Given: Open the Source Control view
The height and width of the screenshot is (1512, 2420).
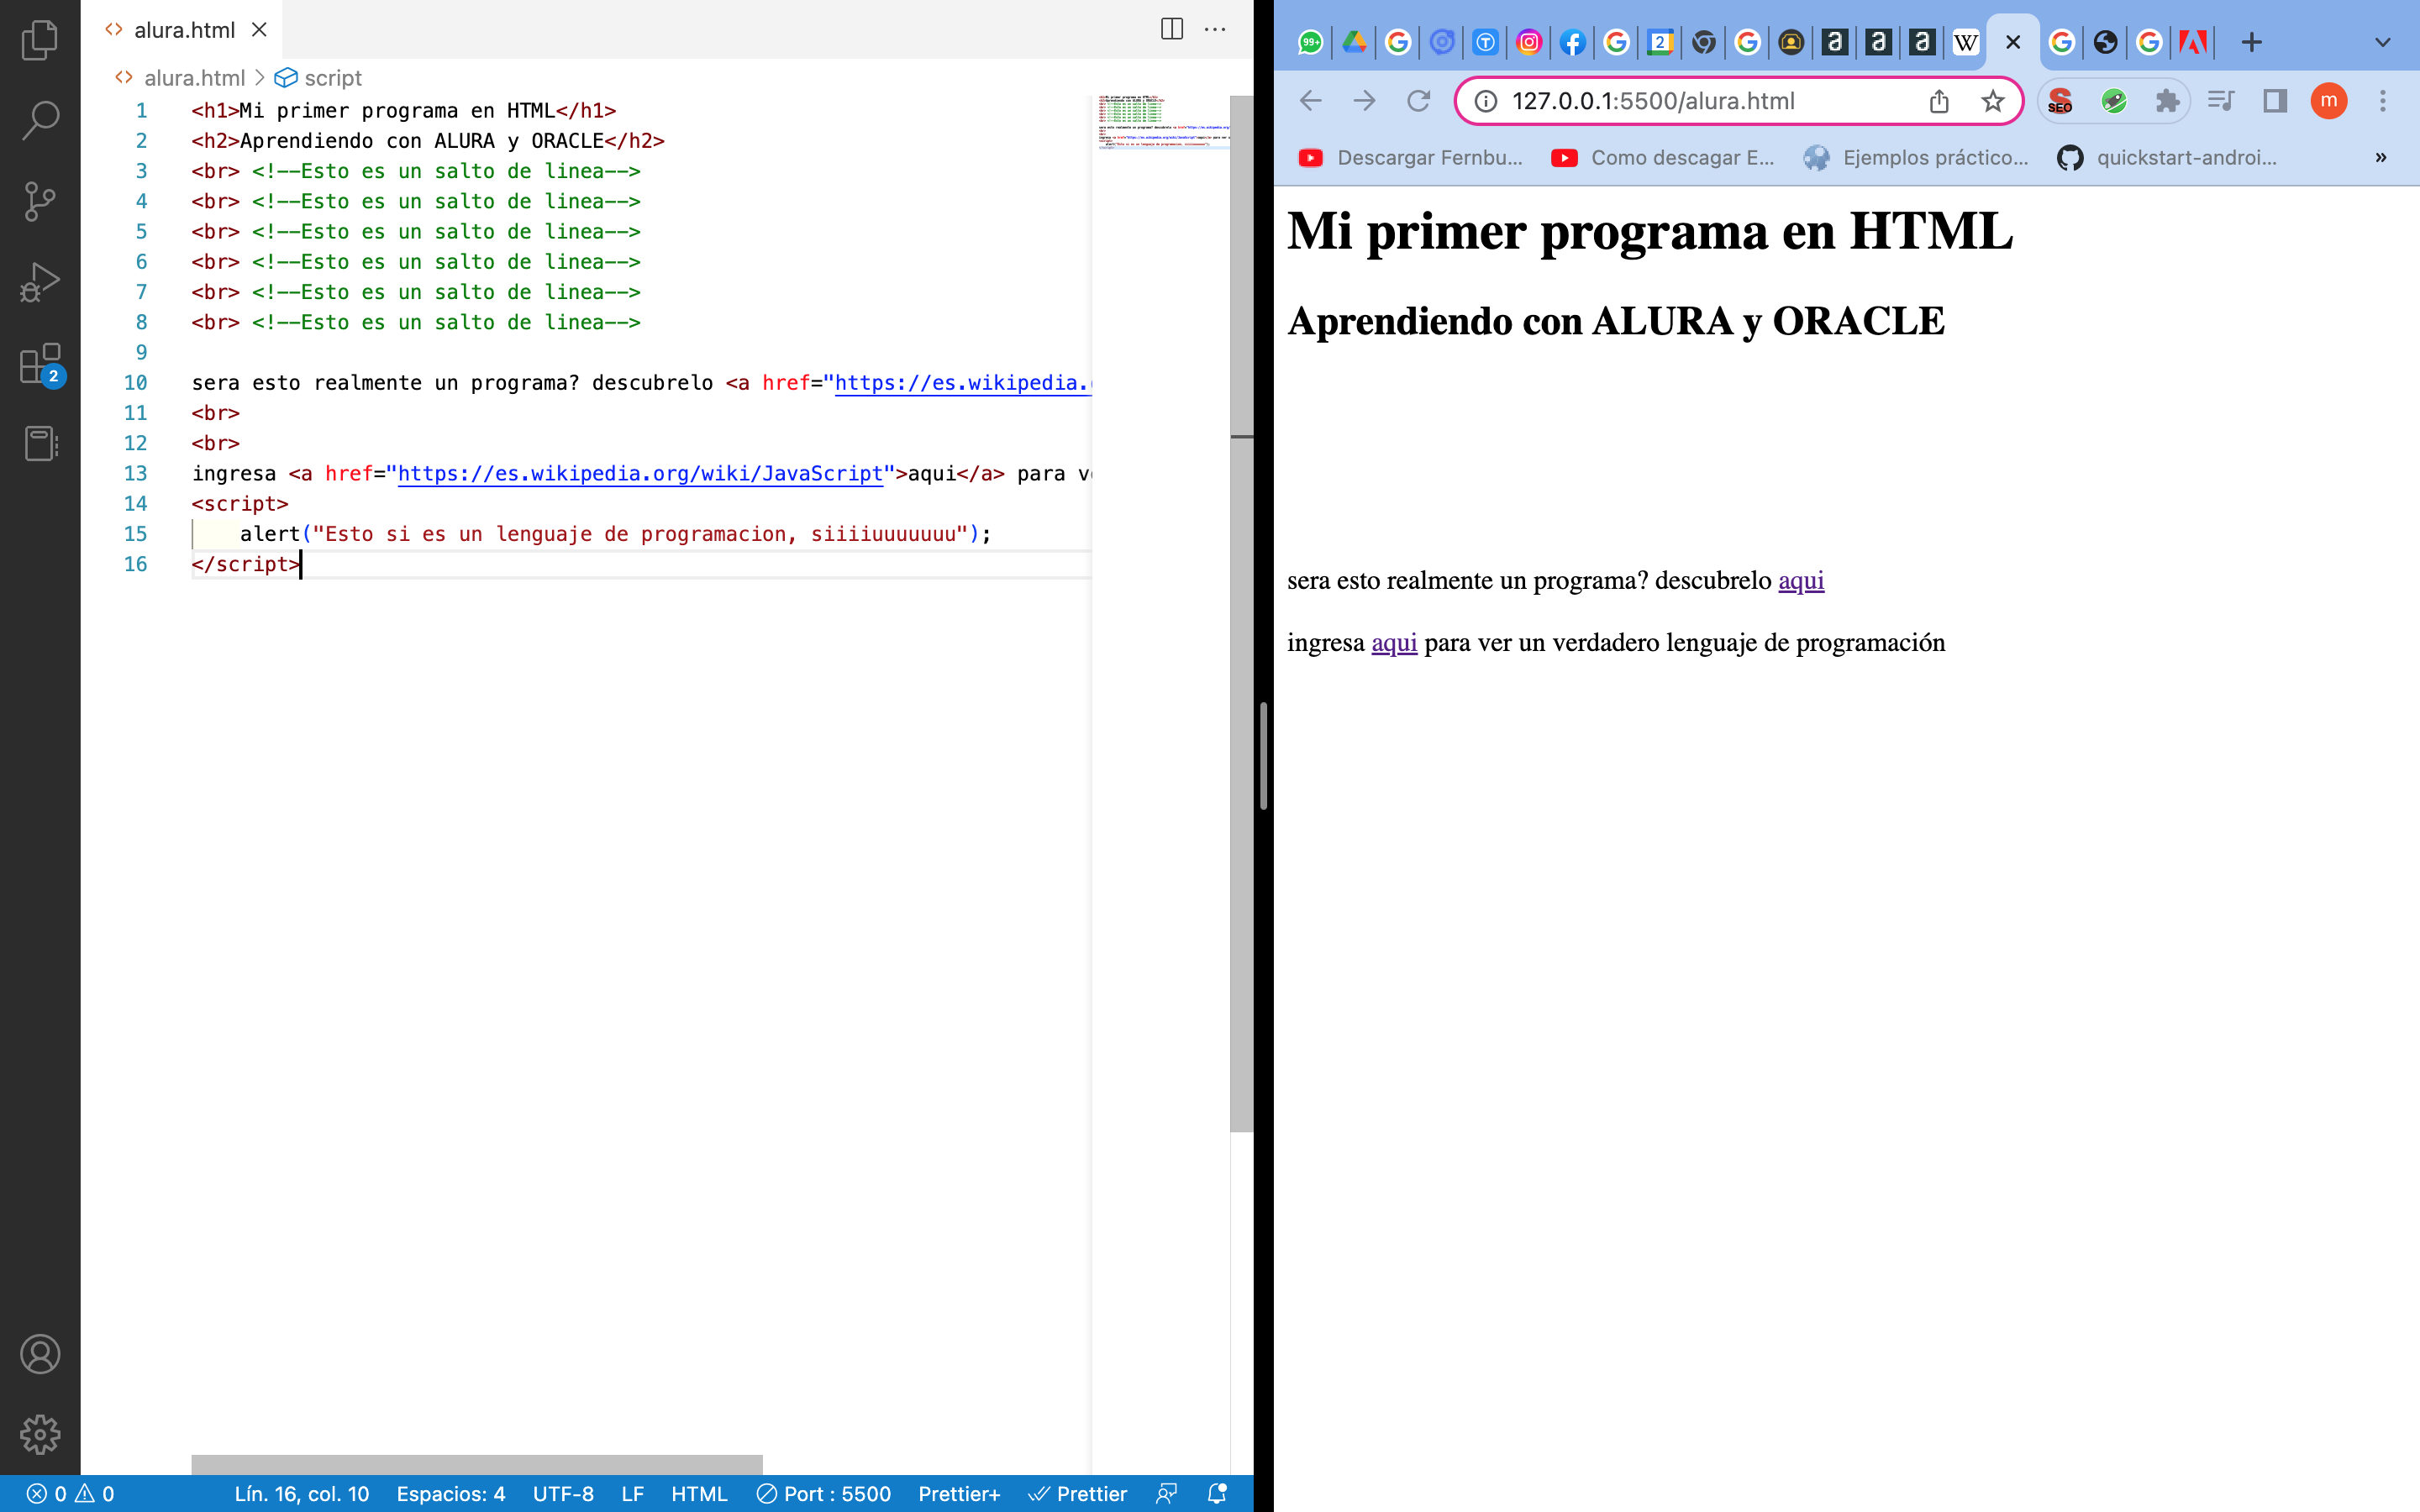Looking at the screenshot, I should 40,201.
